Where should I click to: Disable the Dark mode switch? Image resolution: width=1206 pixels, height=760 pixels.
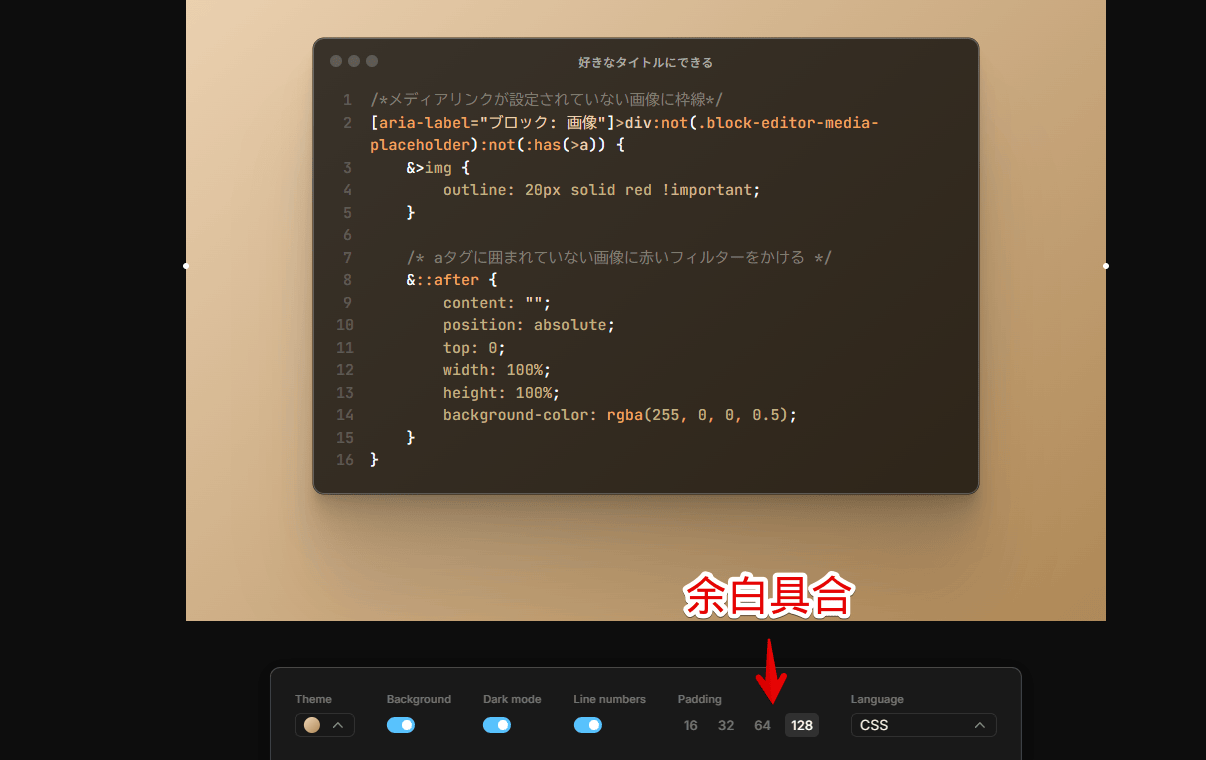click(497, 725)
